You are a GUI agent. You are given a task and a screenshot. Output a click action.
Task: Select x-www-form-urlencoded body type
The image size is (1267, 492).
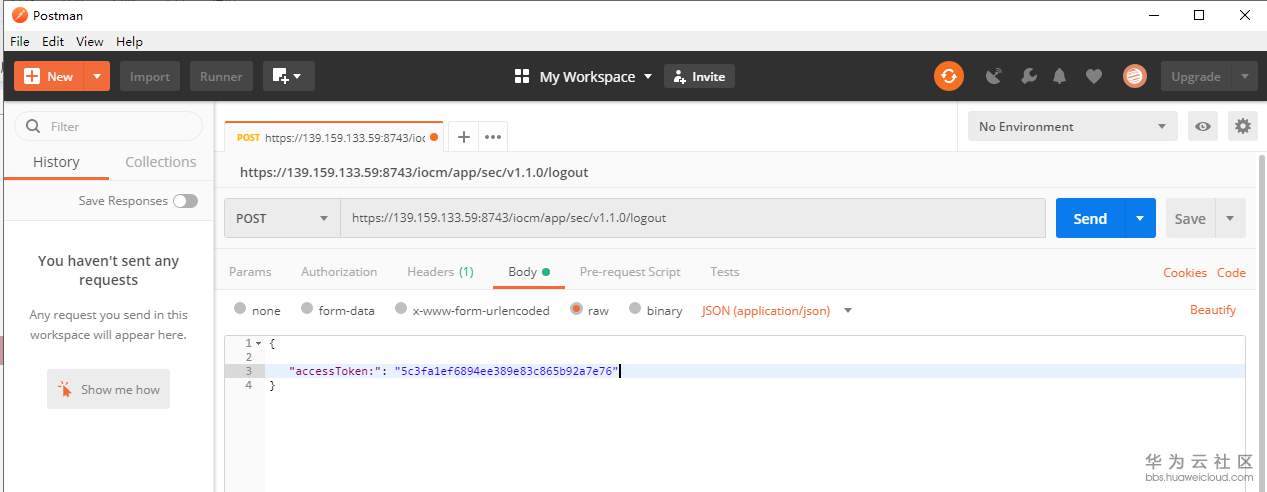(x=401, y=309)
